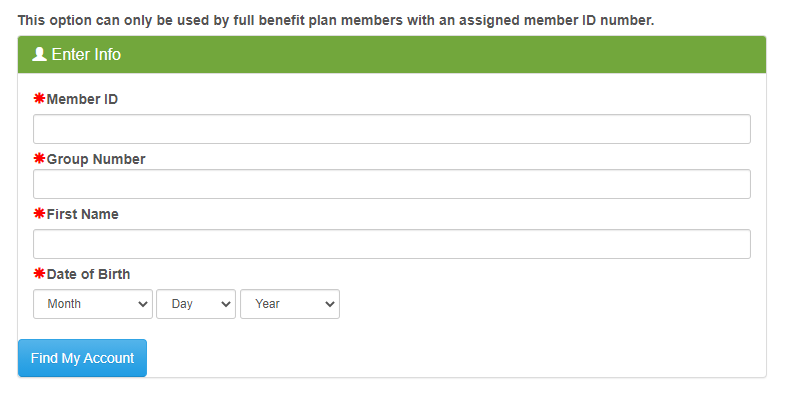
Task: Click the red asterisk next to Member ID
Action: [x=39, y=98]
